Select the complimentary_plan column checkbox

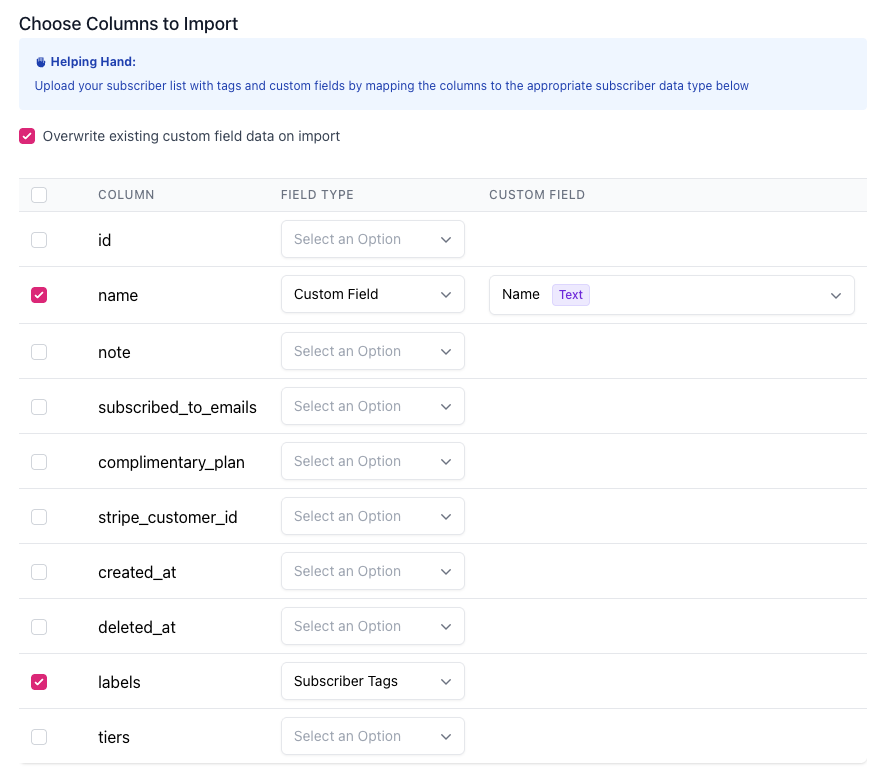click(x=39, y=462)
